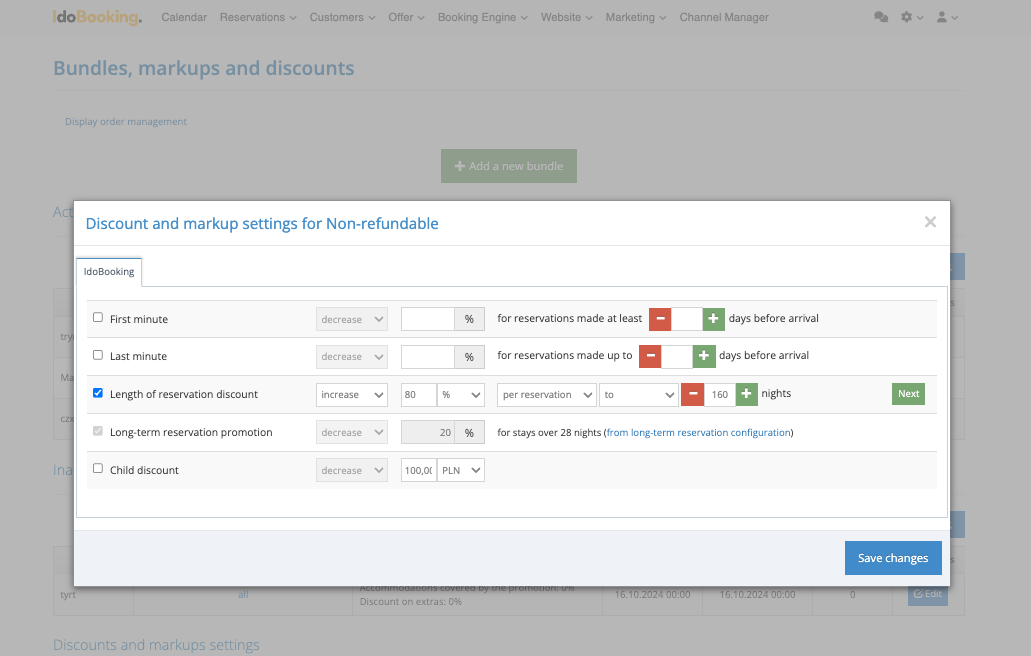Viewport: 1031px width, 656px height.
Task: Close the discount settings dialog with X
Action: point(930,222)
